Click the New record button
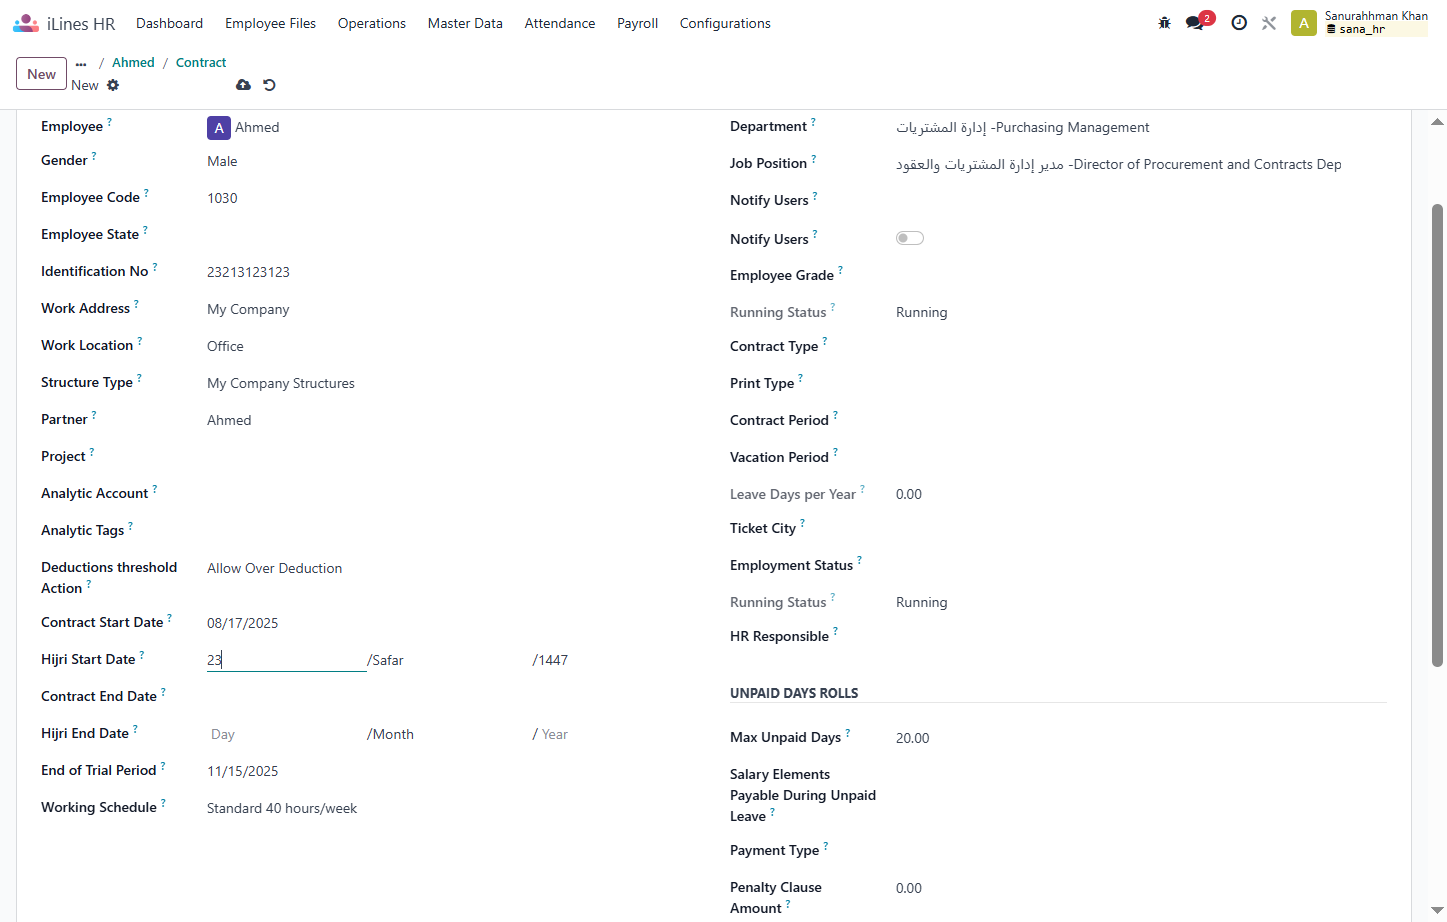Screen dimensions: 1447x922 [42, 74]
